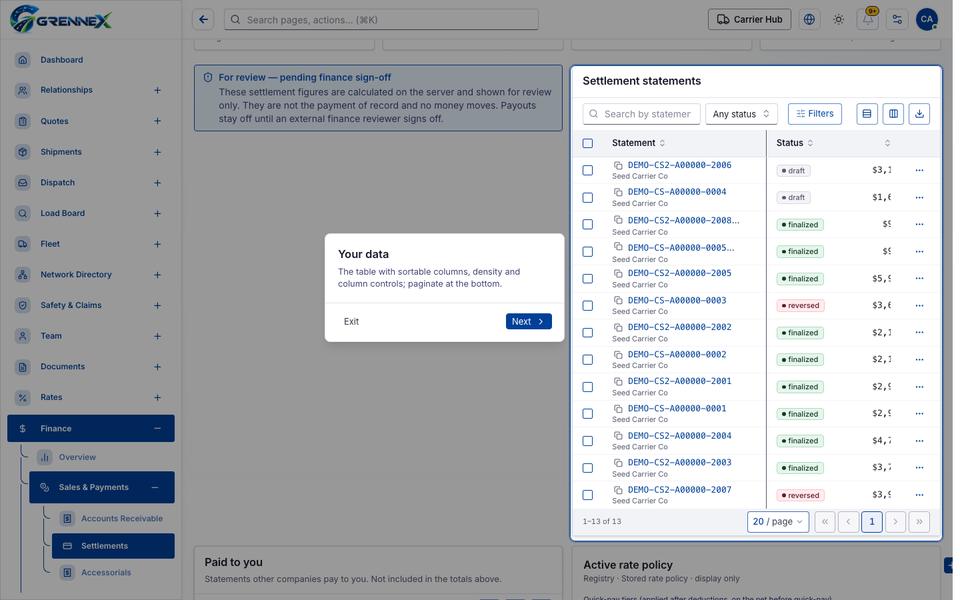Expand the Relationships menu
The image size is (960, 600).
pos(157,90)
